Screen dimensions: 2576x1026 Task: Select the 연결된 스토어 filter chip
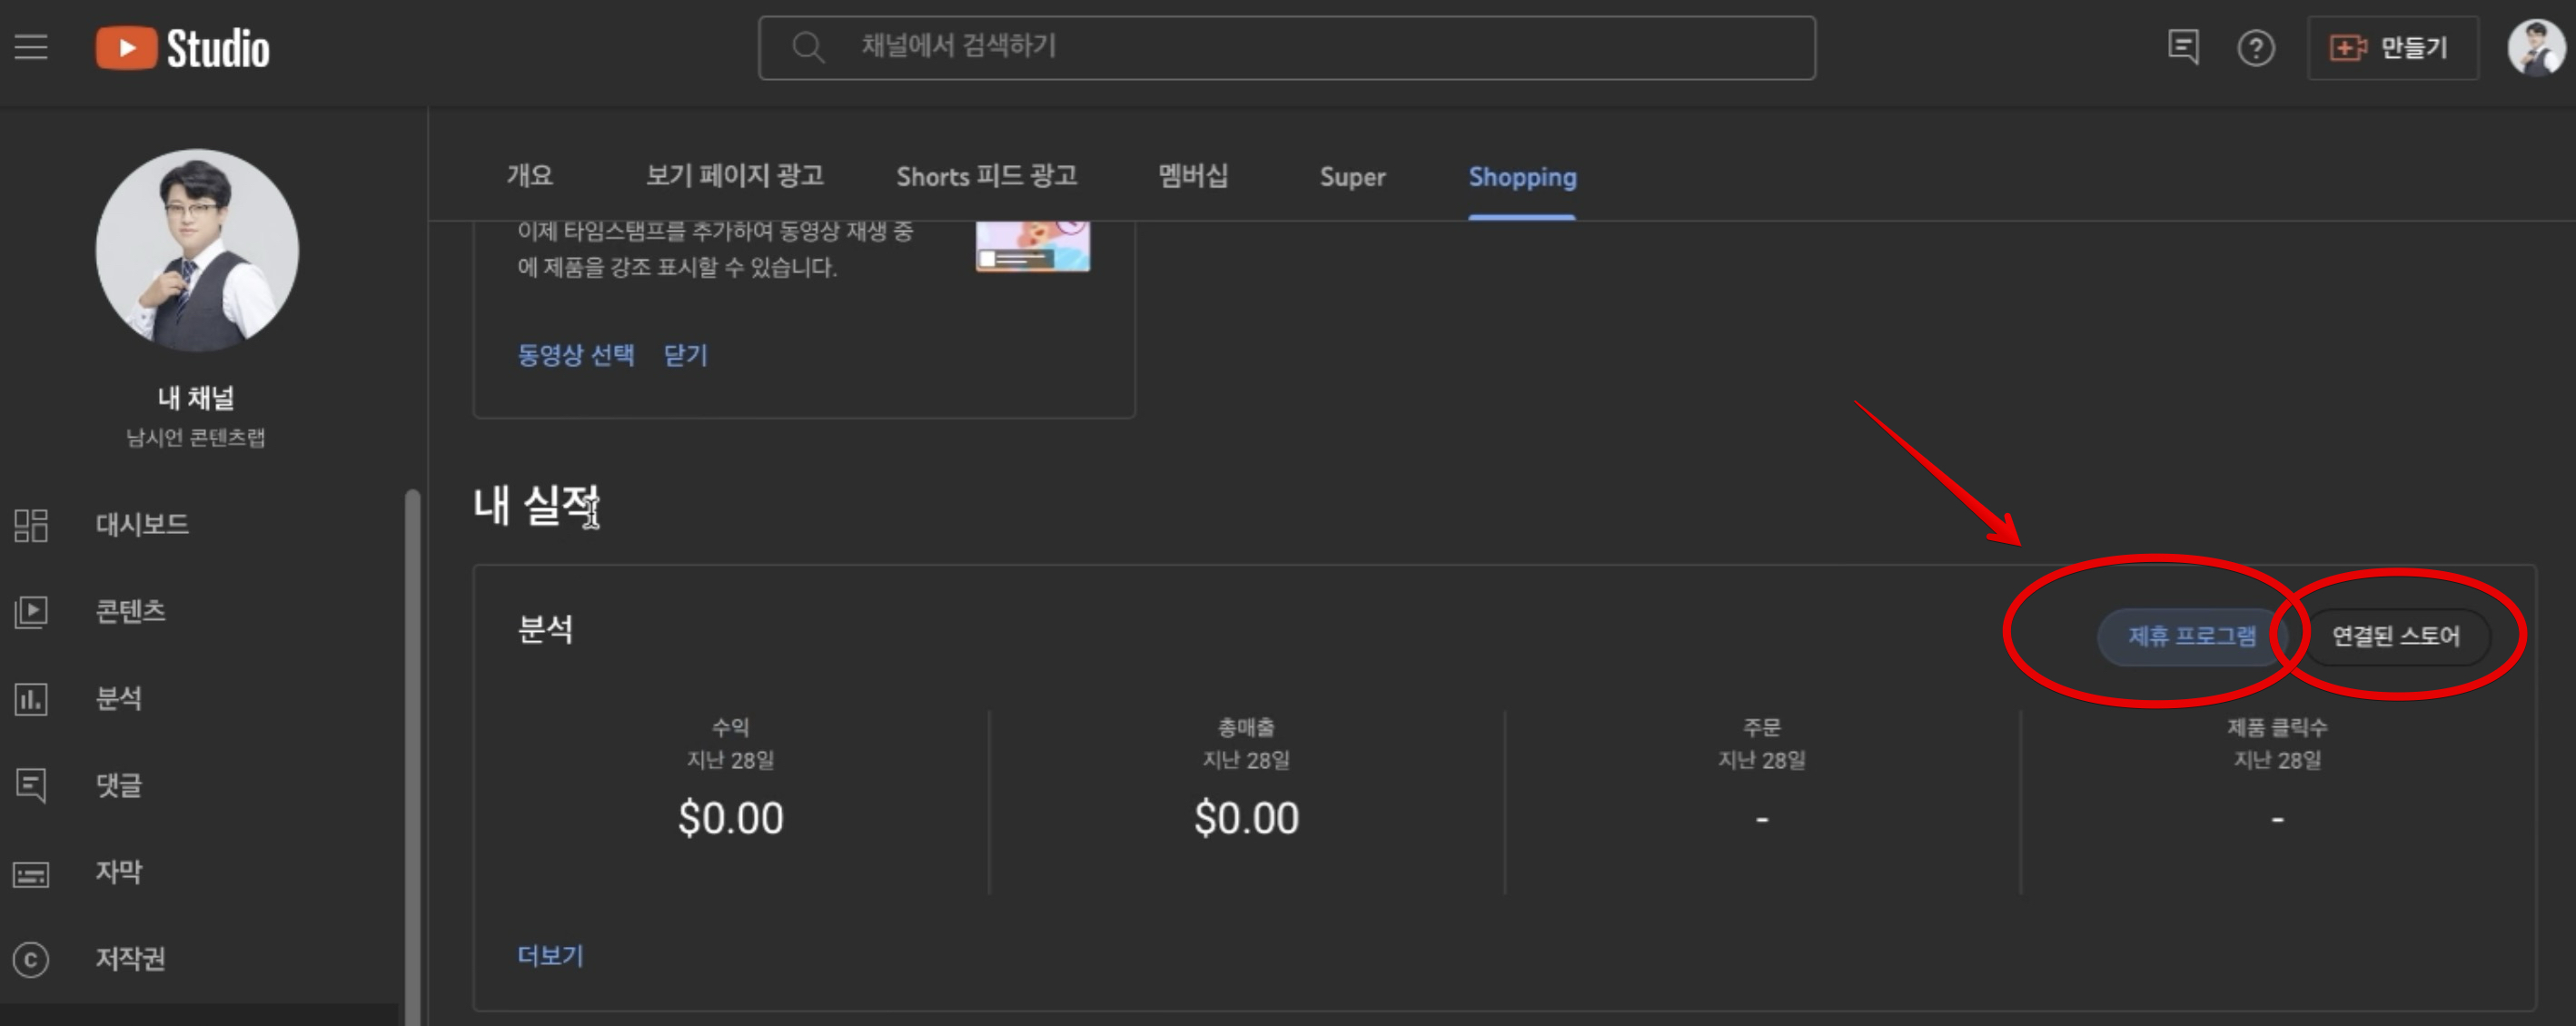[x=2395, y=636]
